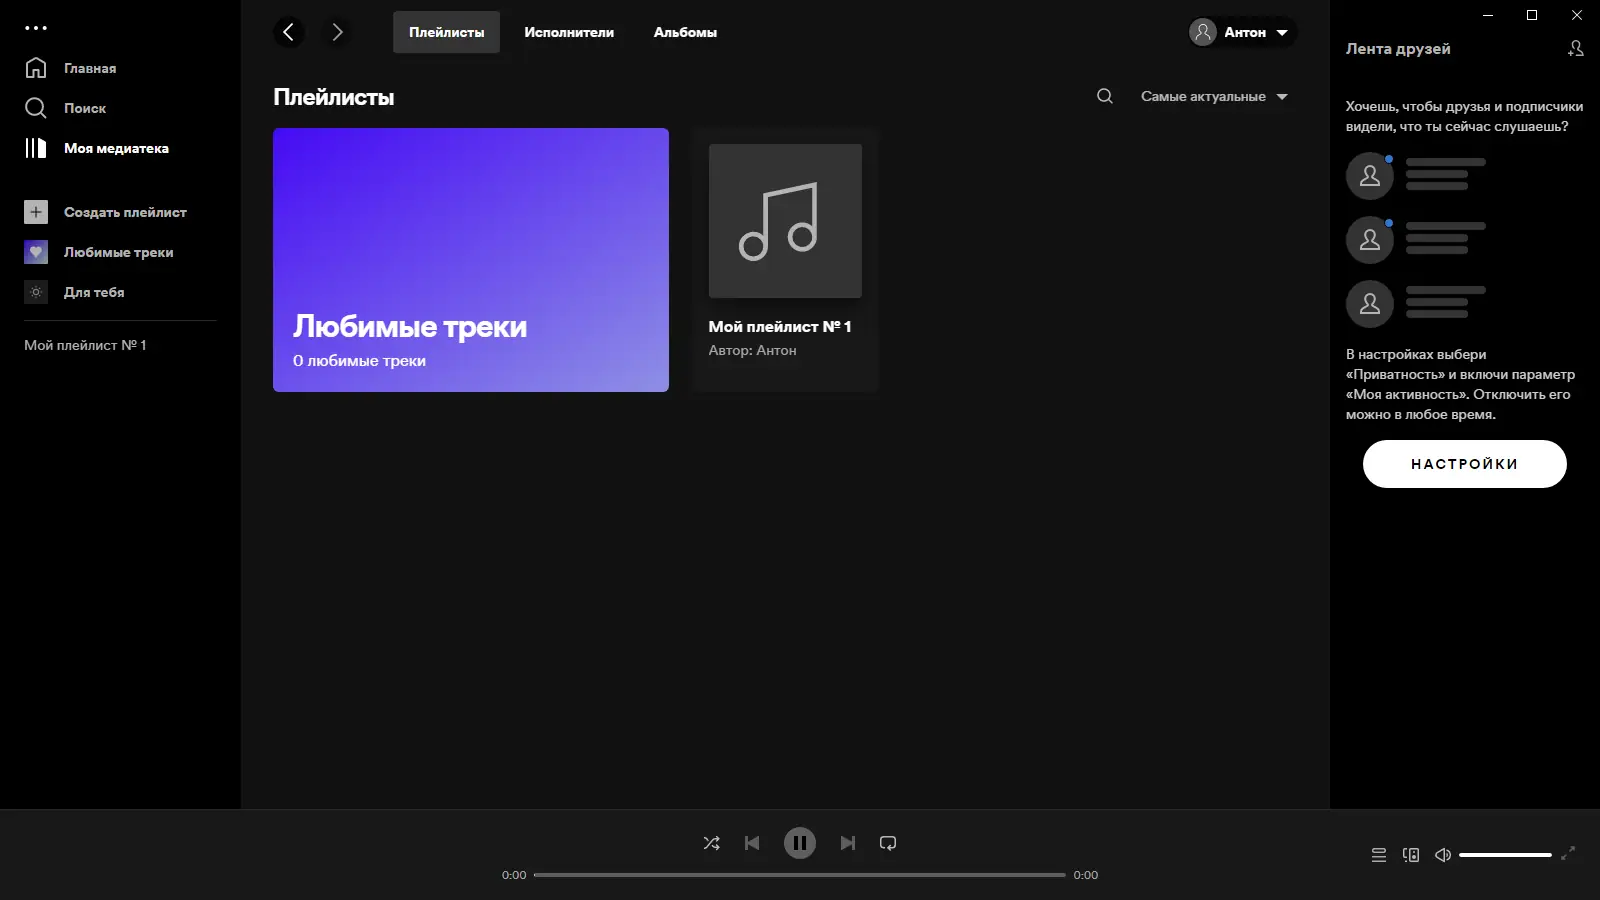Select the shuffle playback icon
This screenshot has width=1600, height=900.
coord(712,843)
